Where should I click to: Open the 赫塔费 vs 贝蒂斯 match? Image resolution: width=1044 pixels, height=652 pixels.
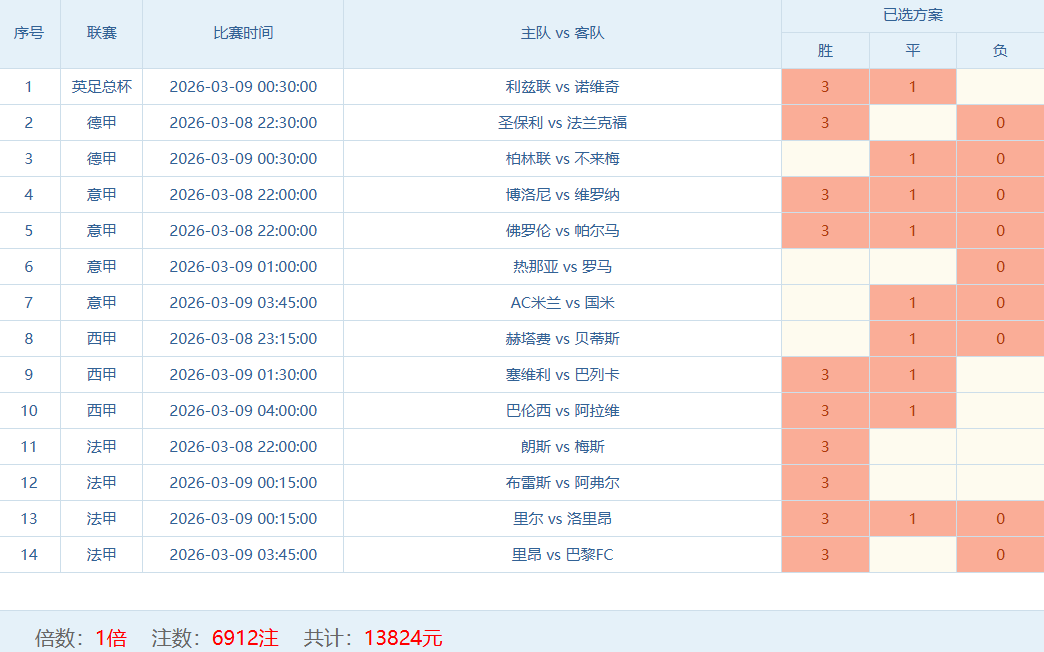562,339
